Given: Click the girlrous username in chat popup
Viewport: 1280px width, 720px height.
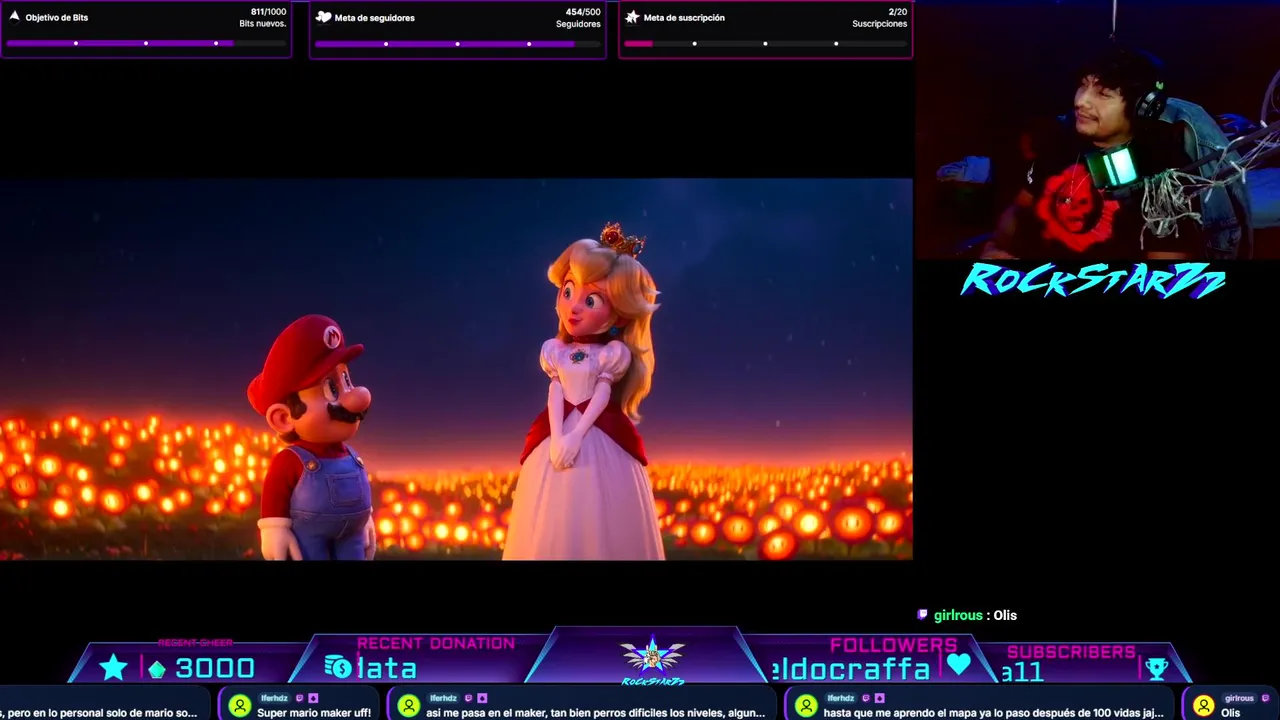Looking at the screenshot, I should click(x=958, y=615).
